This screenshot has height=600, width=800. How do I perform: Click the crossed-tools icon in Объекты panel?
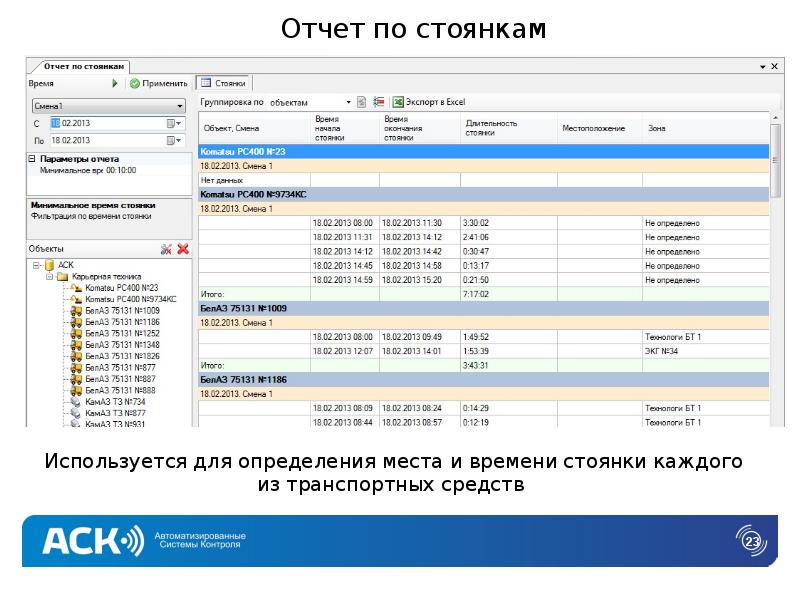tap(167, 248)
